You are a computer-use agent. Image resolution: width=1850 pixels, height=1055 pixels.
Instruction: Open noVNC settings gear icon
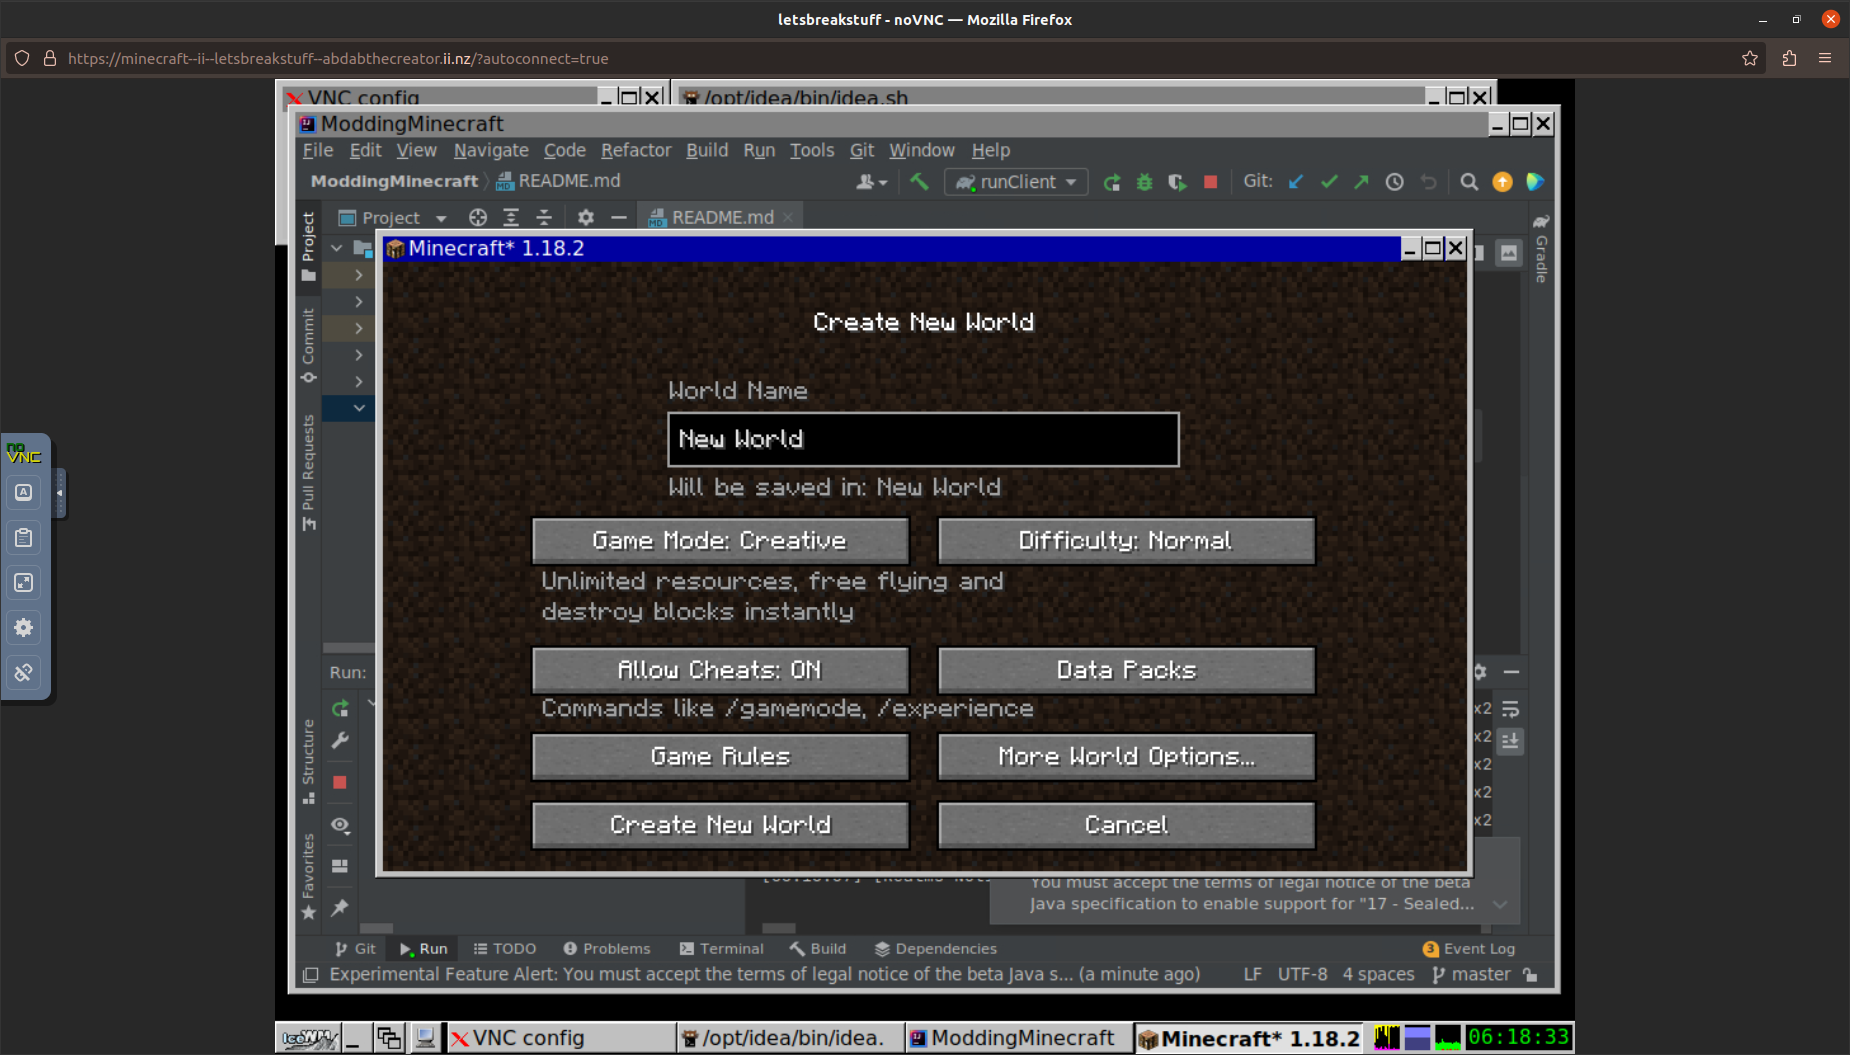click(24, 628)
